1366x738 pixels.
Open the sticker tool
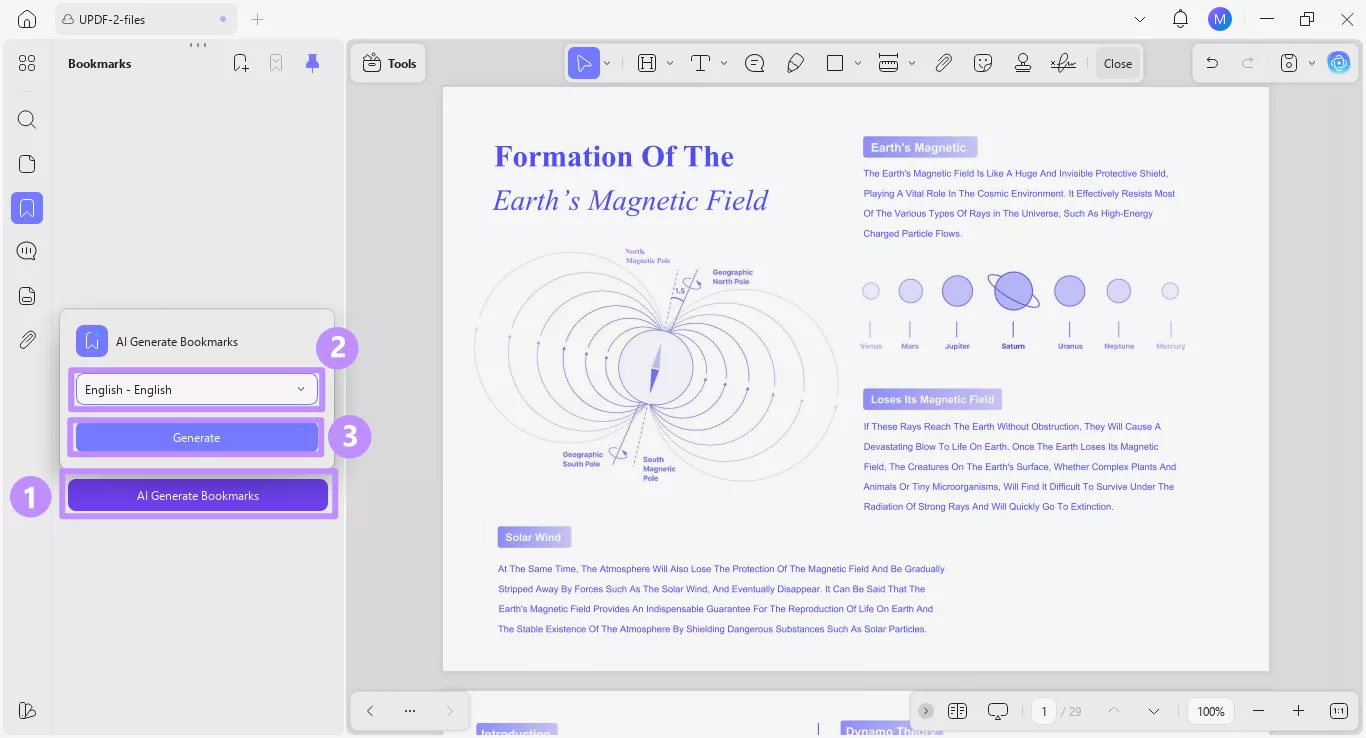pos(983,63)
